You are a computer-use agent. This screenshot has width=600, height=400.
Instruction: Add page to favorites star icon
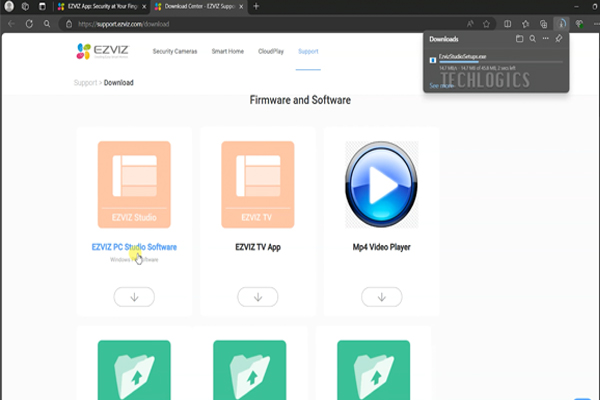pos(486,23)
